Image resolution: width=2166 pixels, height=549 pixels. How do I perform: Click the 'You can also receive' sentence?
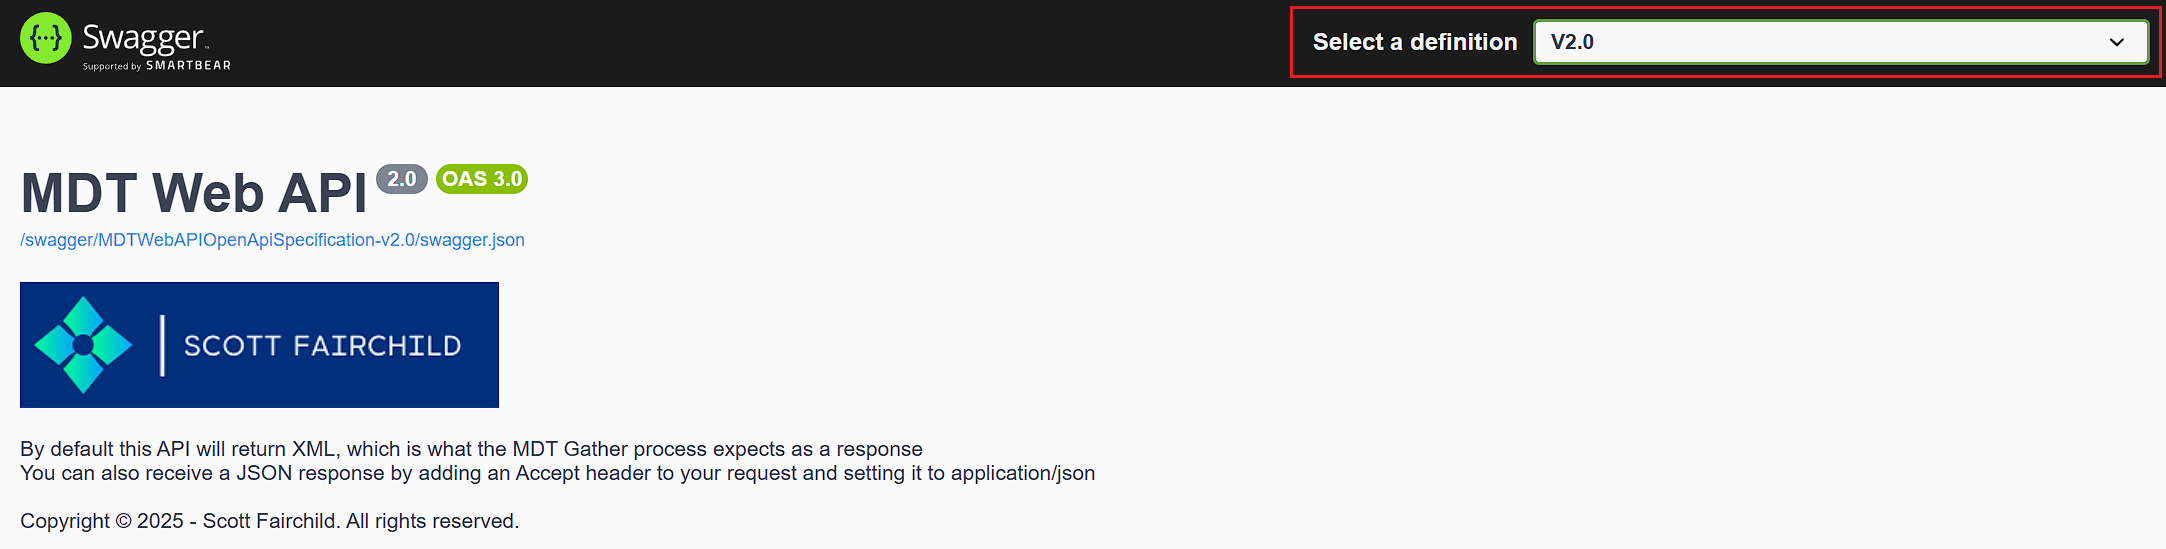tap(557, 473)
